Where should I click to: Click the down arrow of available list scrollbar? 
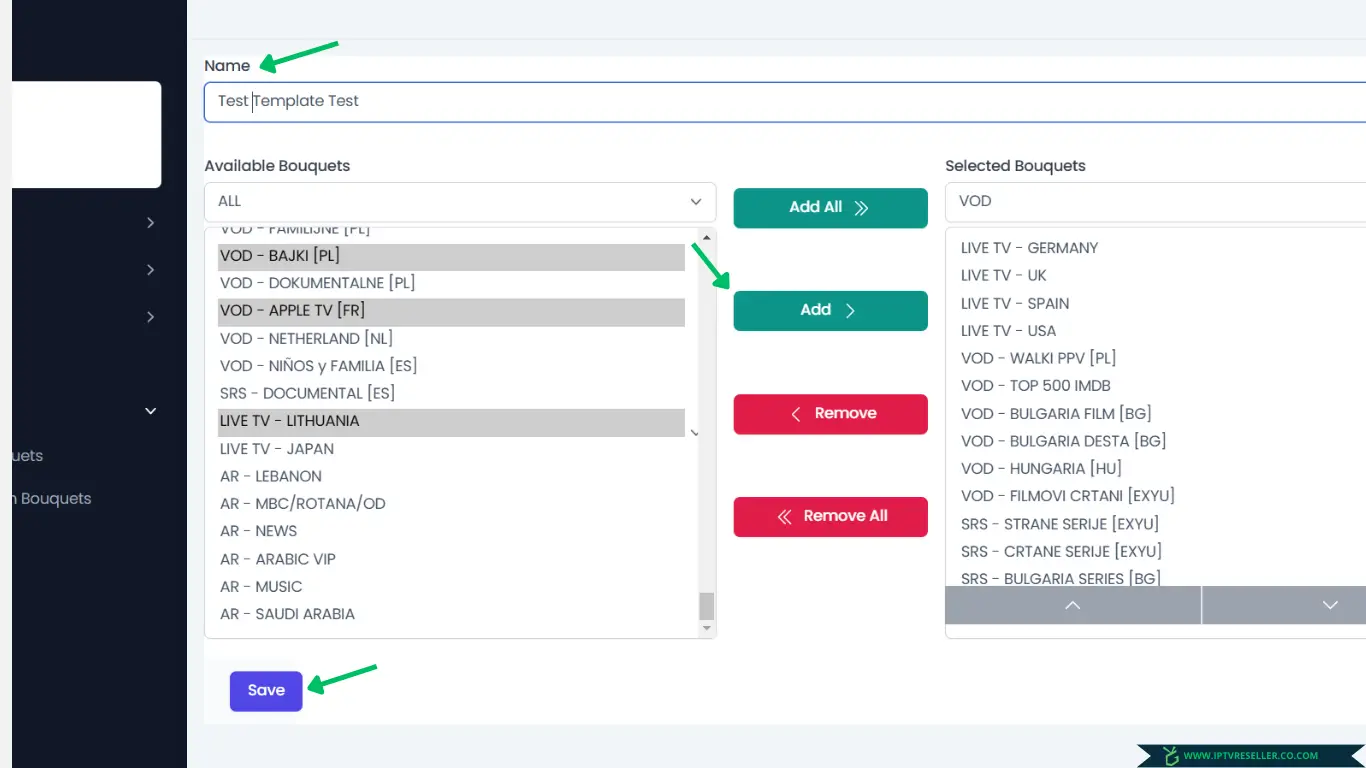(707, 628)
